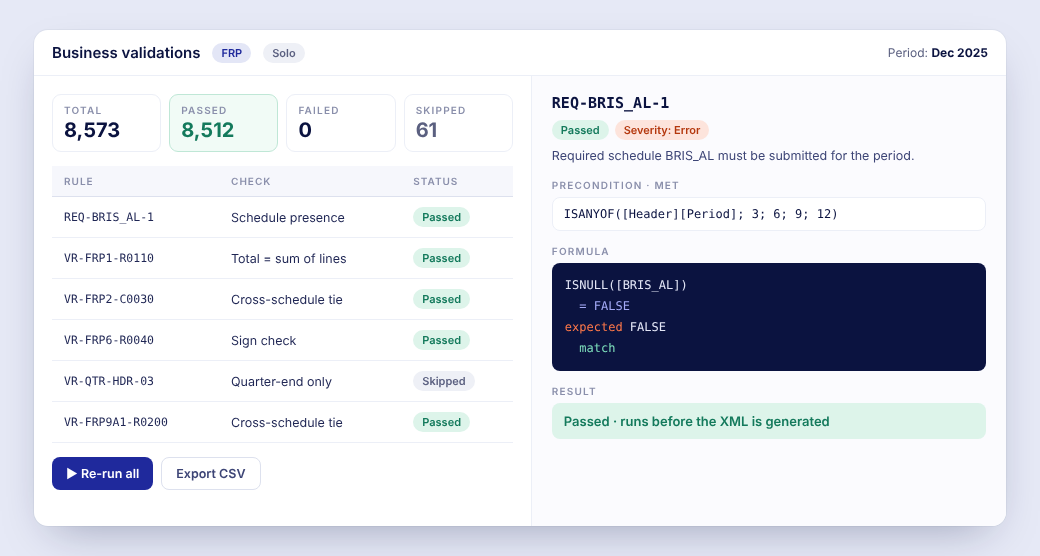Click the Severity: Error badge
This screenshot has width=1040, height=556.
coord(661,130)
